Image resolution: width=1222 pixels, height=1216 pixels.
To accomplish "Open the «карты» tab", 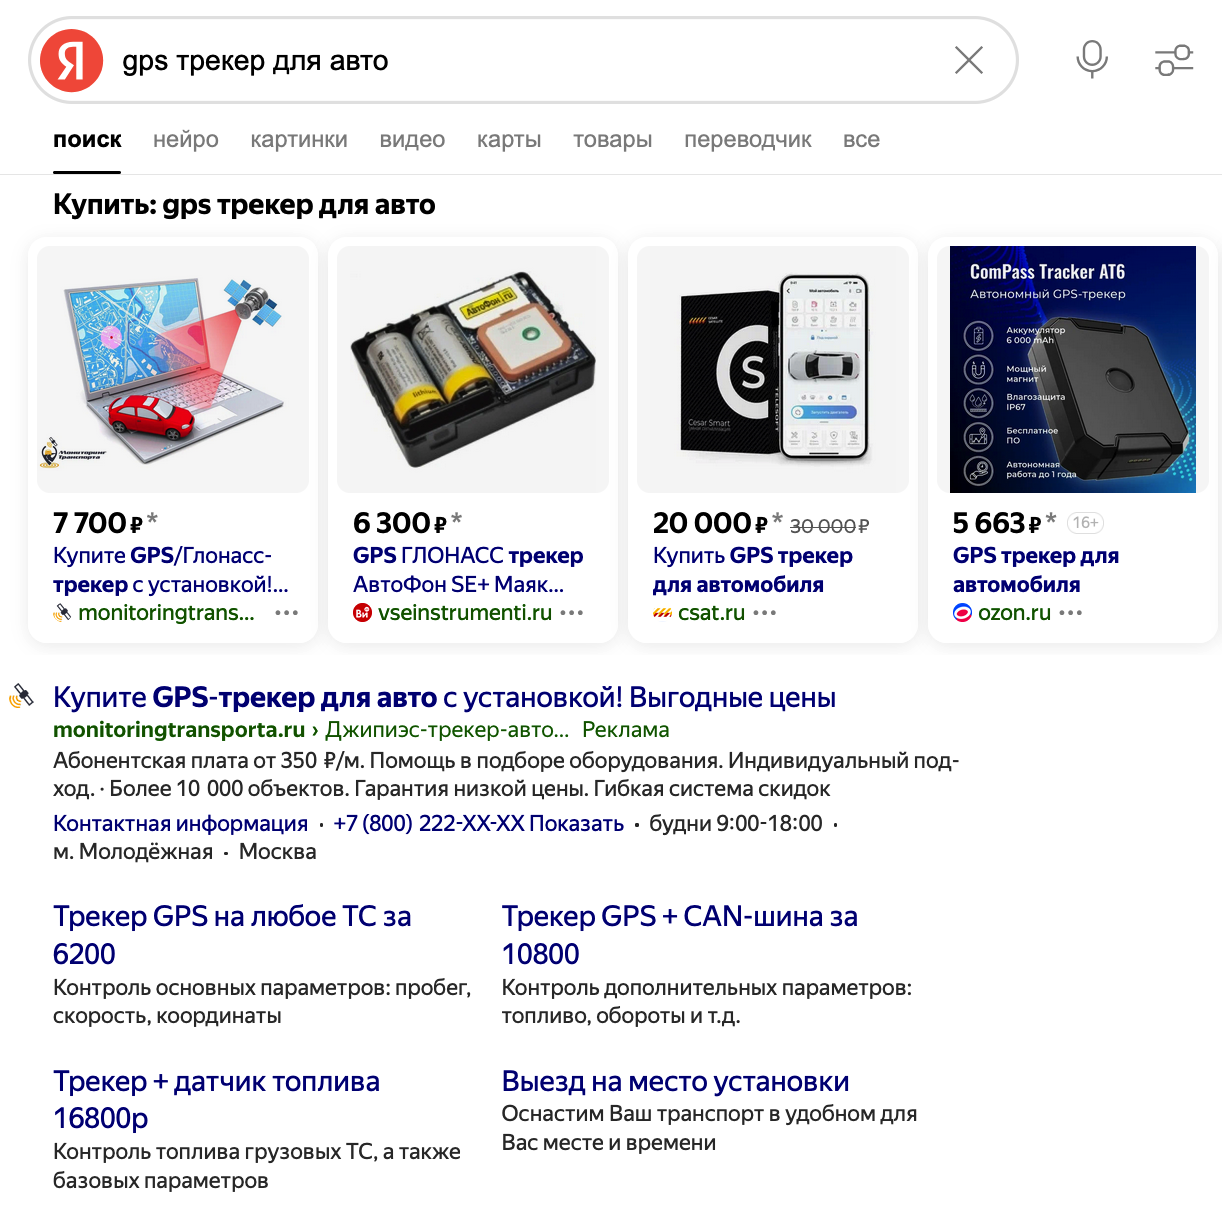I will [509, 140].
